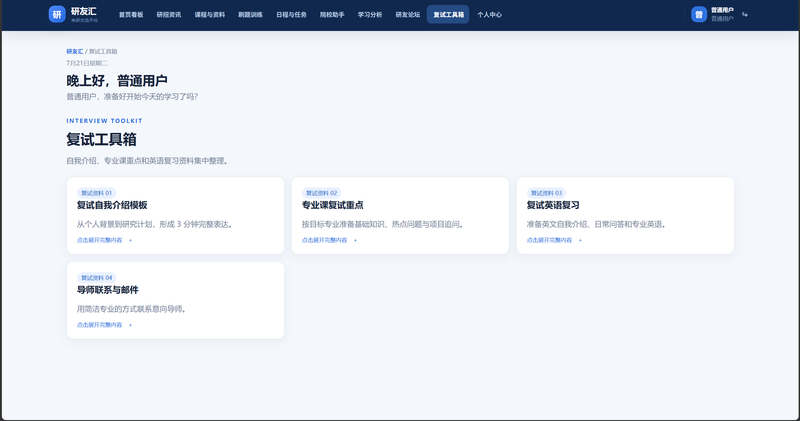Expand 复试英语复习 via 点击展开完整内容
Viewport: 800px width, 421px height.
point(555,240)
